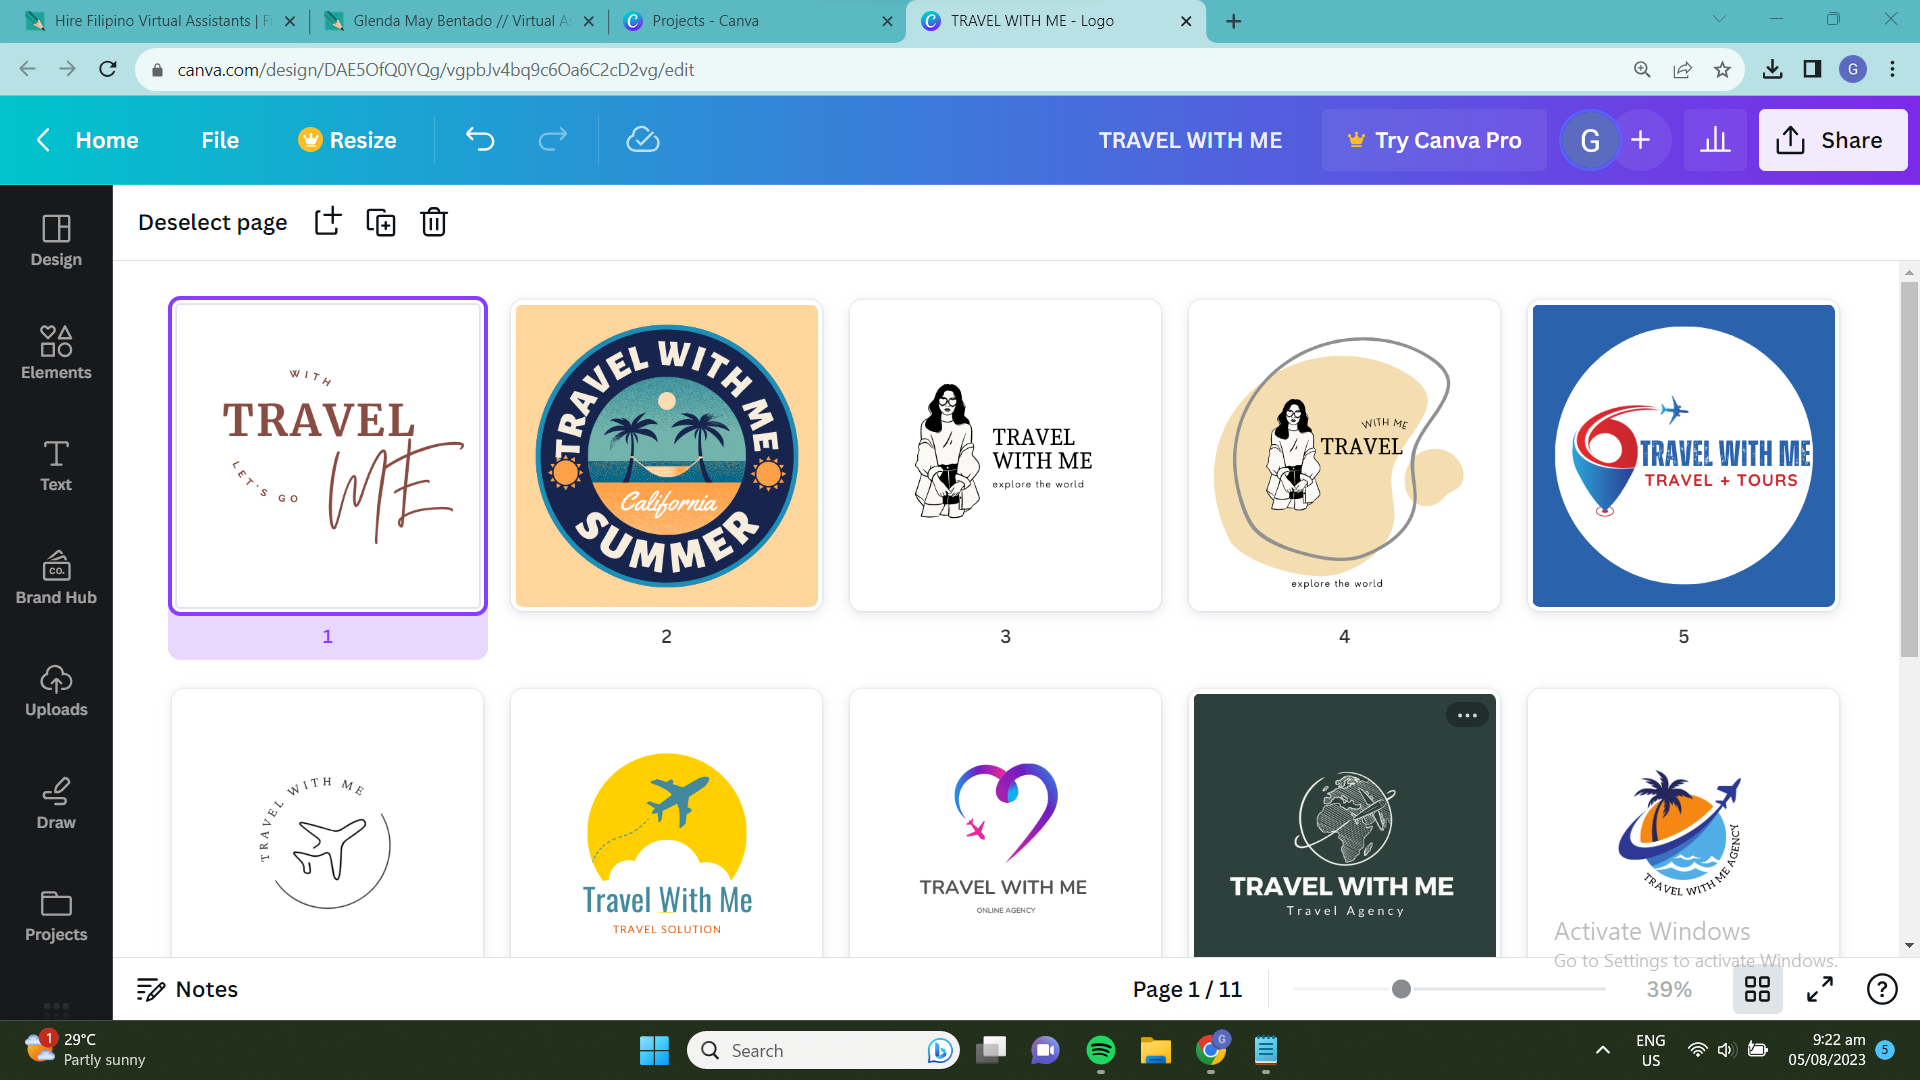
Task: Open the Draw tool
Action: [56, 803]
